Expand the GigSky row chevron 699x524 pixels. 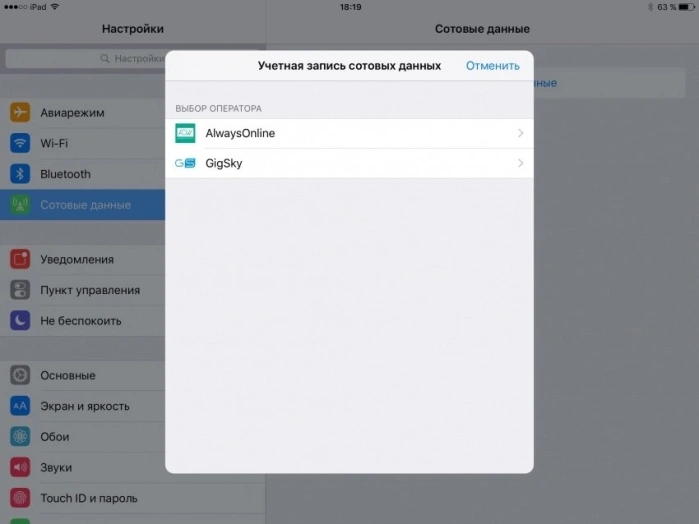tap(520, 163)
